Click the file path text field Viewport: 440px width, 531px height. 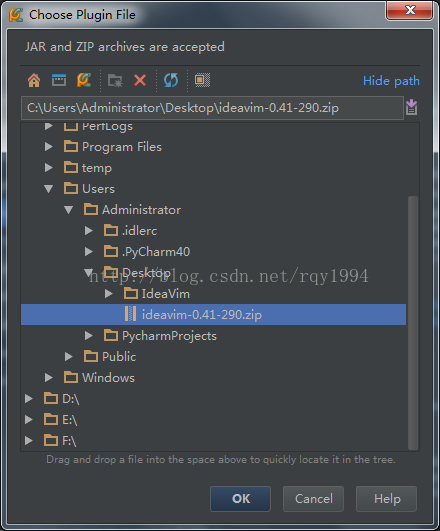(212, 108)
